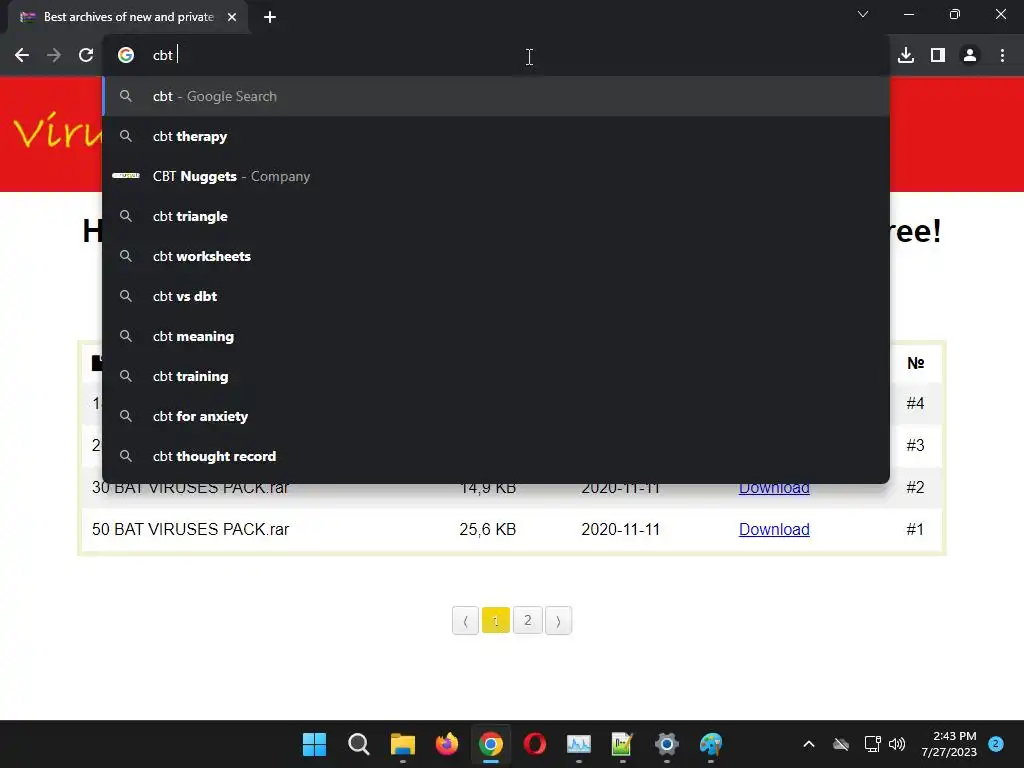Open File Explorer from taskbar

(x=402, y=744)
